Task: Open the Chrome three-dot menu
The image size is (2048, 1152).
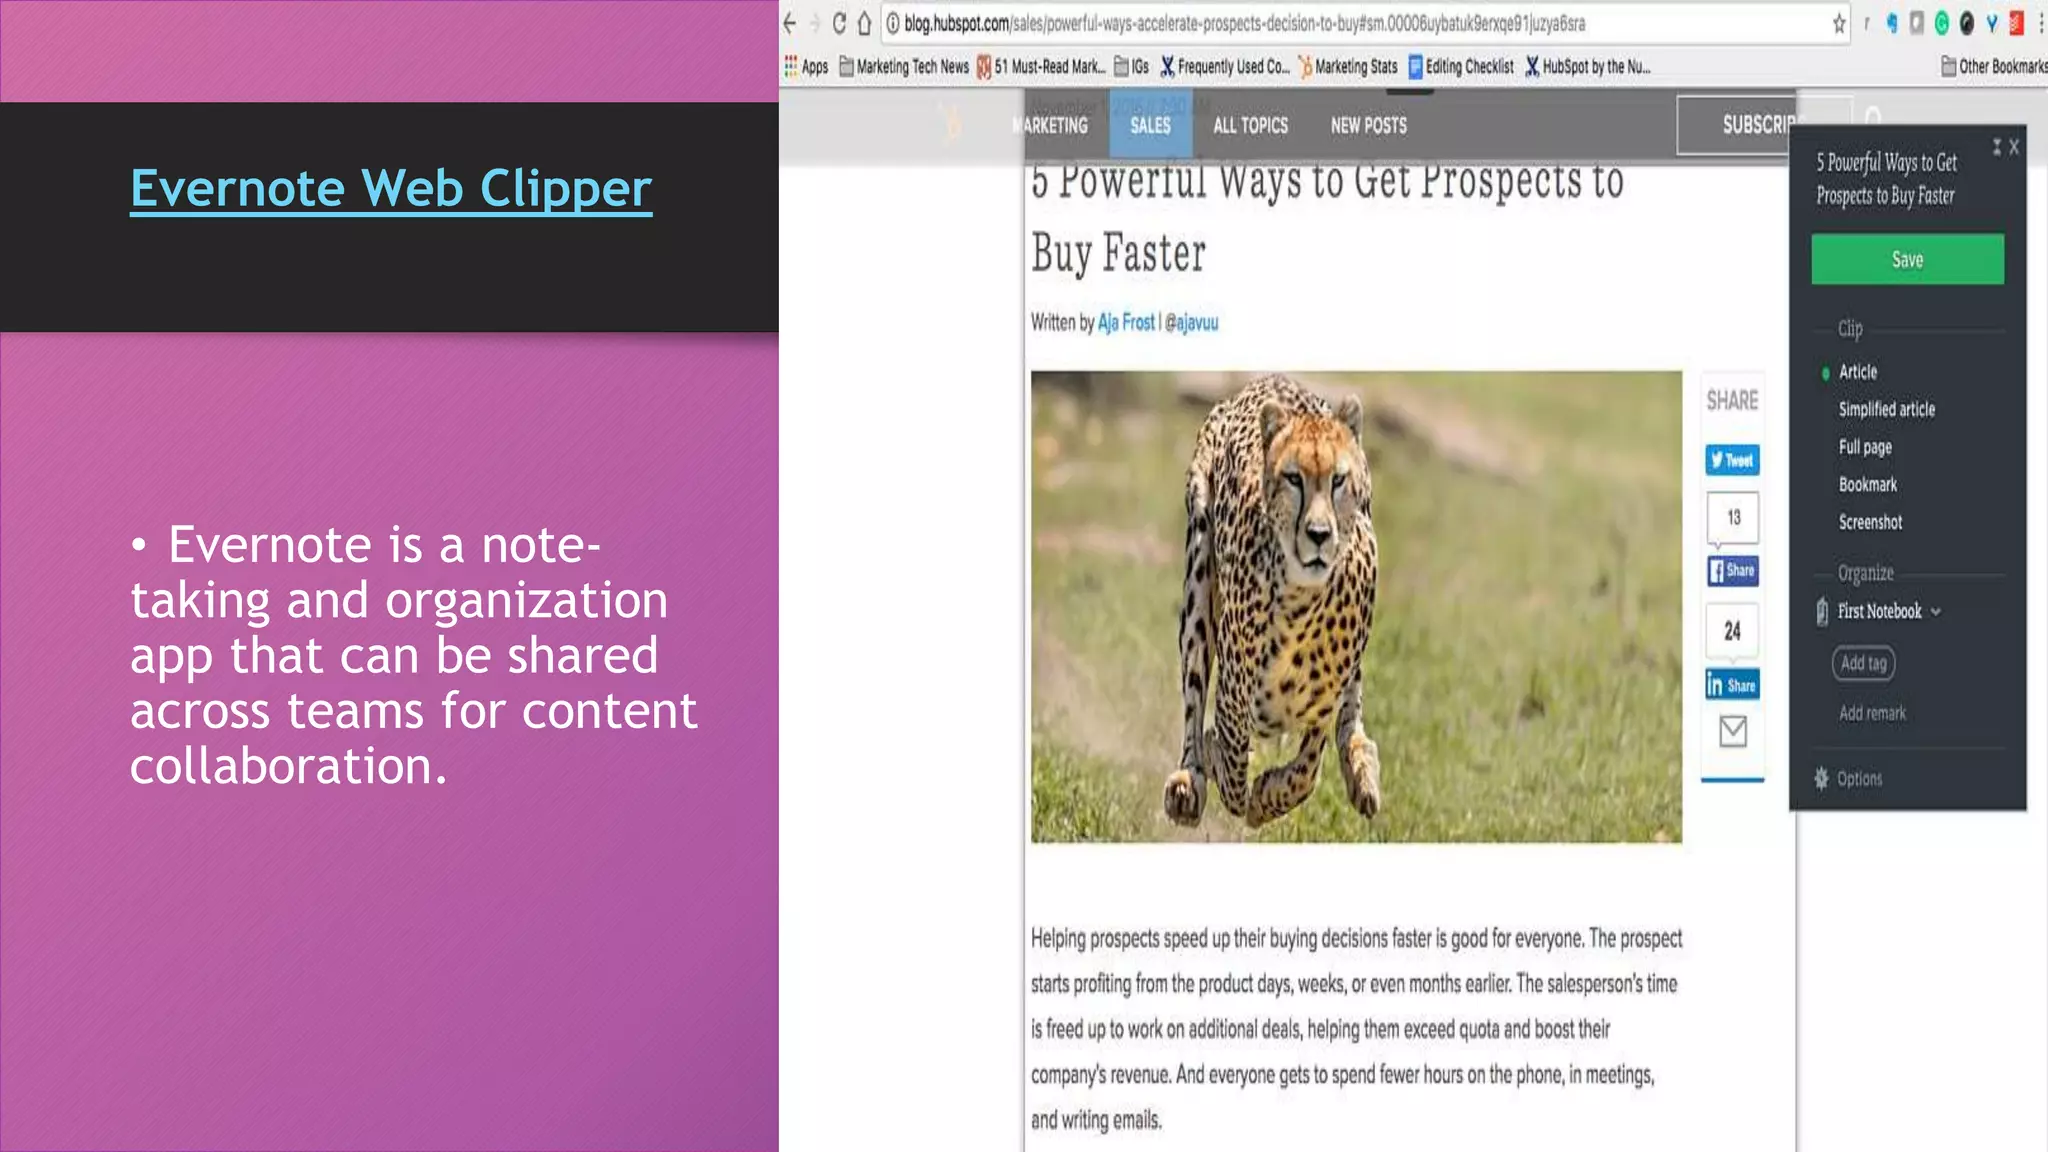Action: (2040, 23)
